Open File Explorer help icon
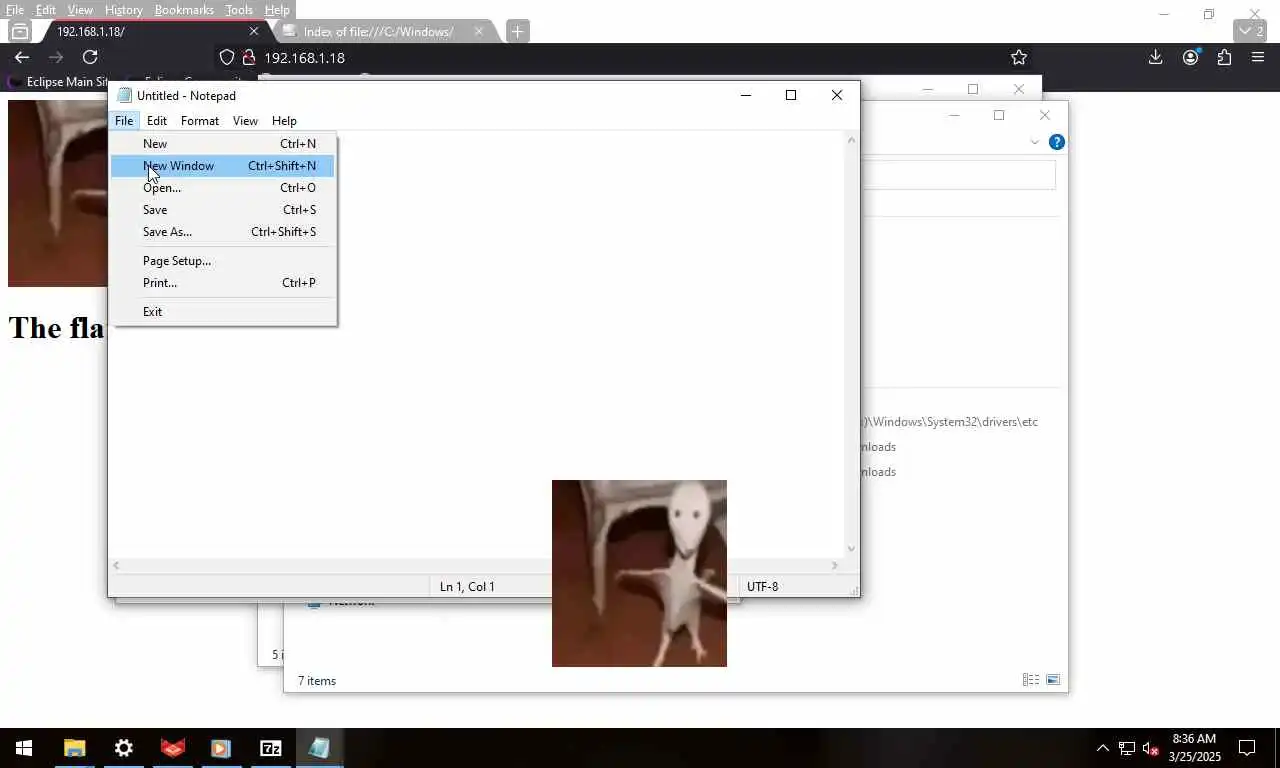 pyautogui.click(x=1056, y=142)
